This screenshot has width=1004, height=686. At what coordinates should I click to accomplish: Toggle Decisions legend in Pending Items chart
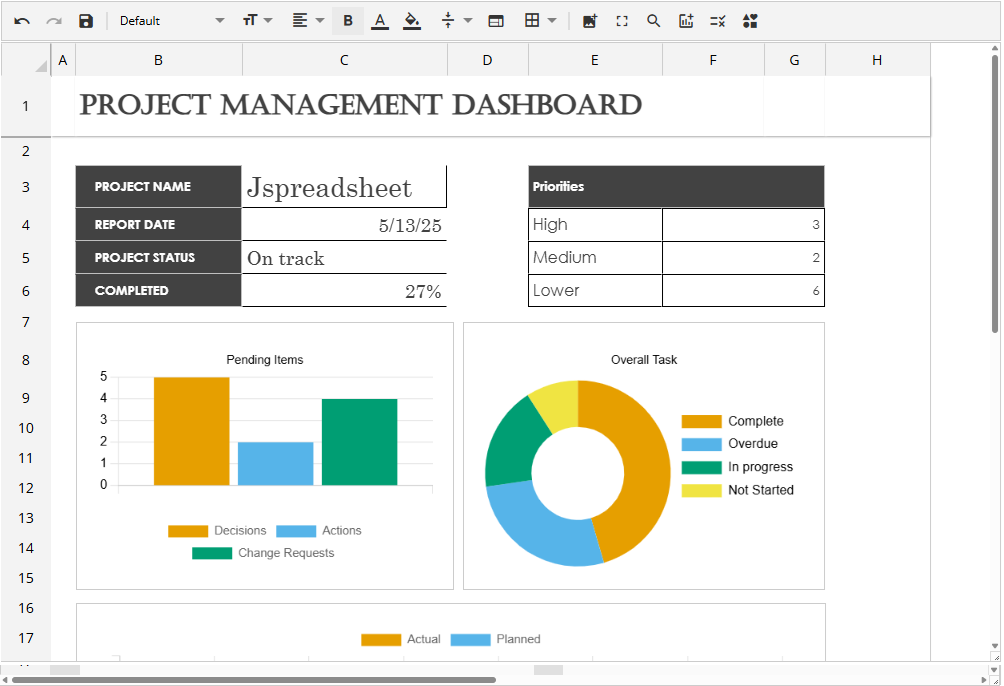217,531
